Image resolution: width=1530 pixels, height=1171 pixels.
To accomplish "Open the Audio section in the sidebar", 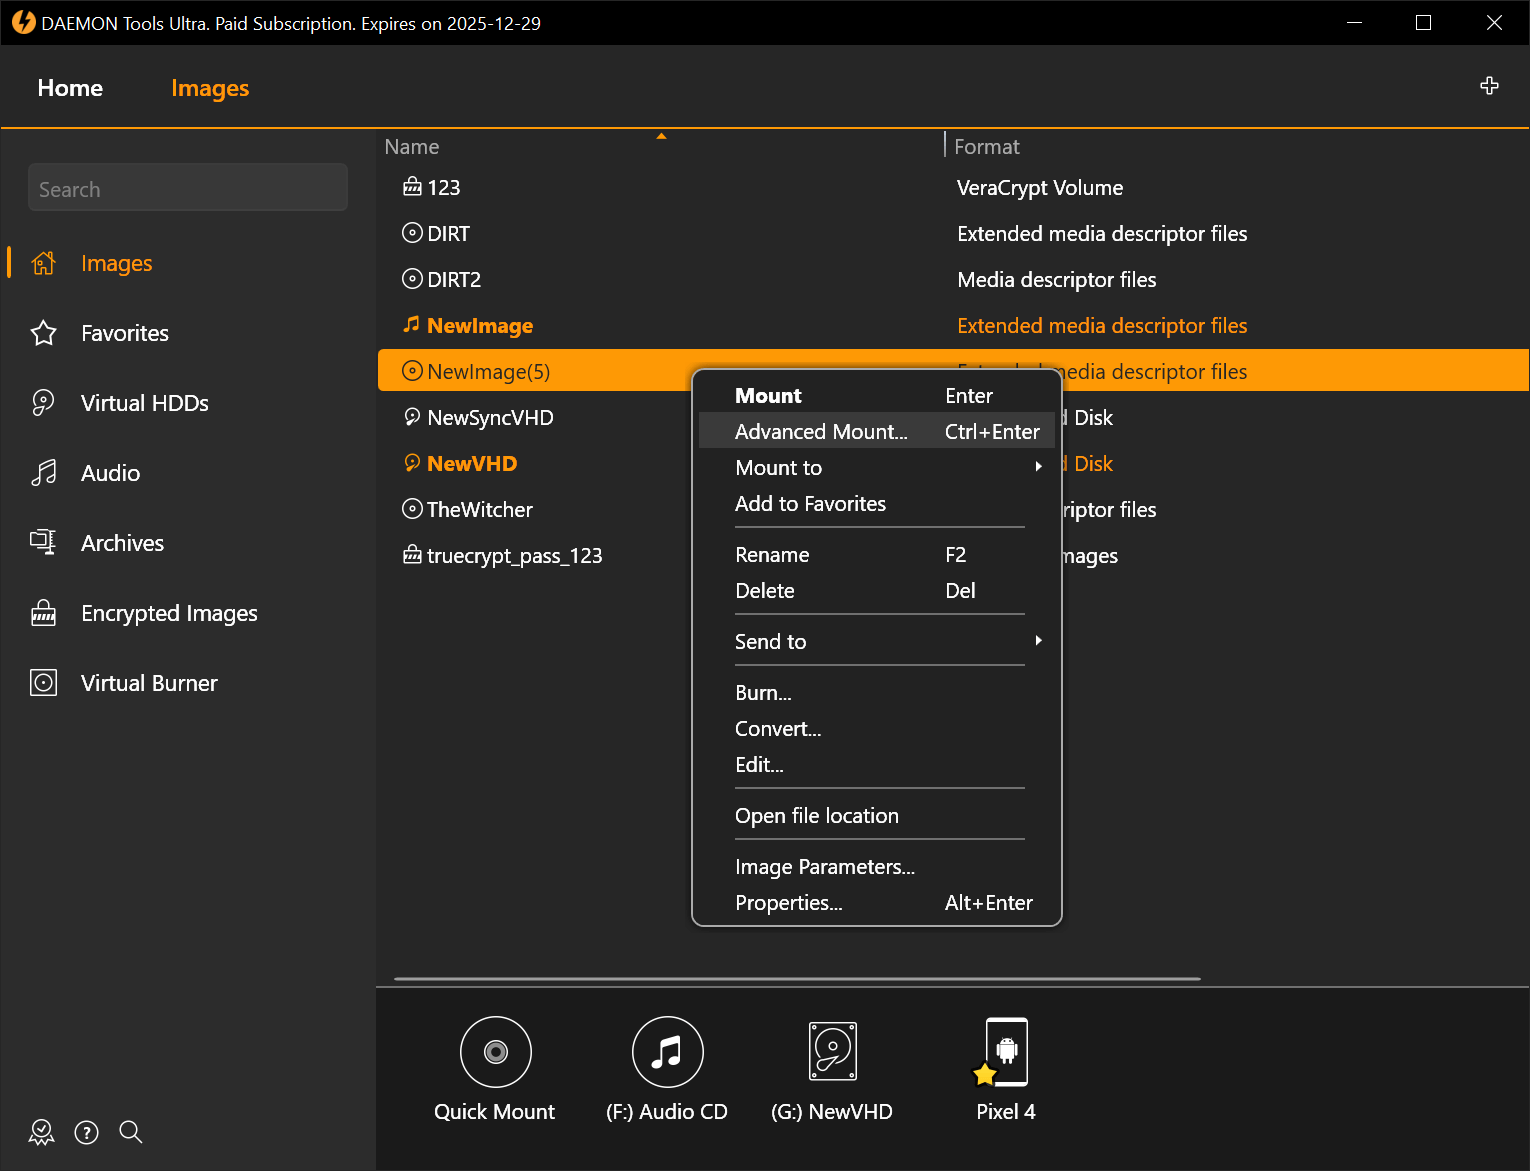I will [x=43, y=472].
